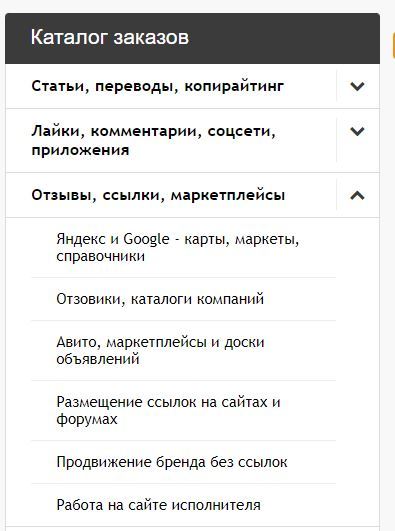Viewport: 395px width, 531px height.
Task: Select Продвижение бренда без ссылок item
Action: (172, 462)
